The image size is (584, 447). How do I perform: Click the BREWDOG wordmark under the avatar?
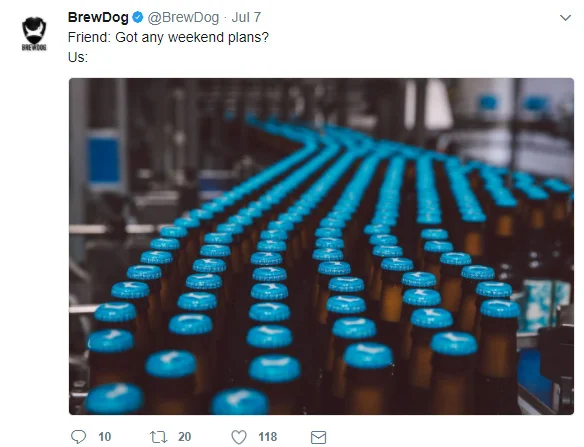(34, 48)
